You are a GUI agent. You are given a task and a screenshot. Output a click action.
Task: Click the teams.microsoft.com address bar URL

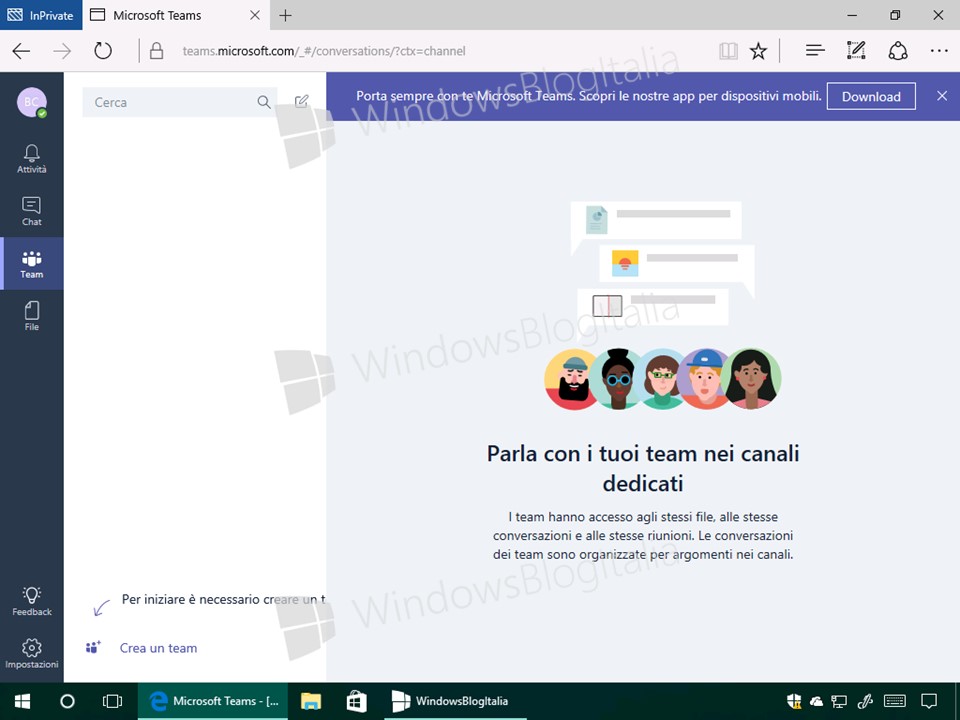point(324,51)
